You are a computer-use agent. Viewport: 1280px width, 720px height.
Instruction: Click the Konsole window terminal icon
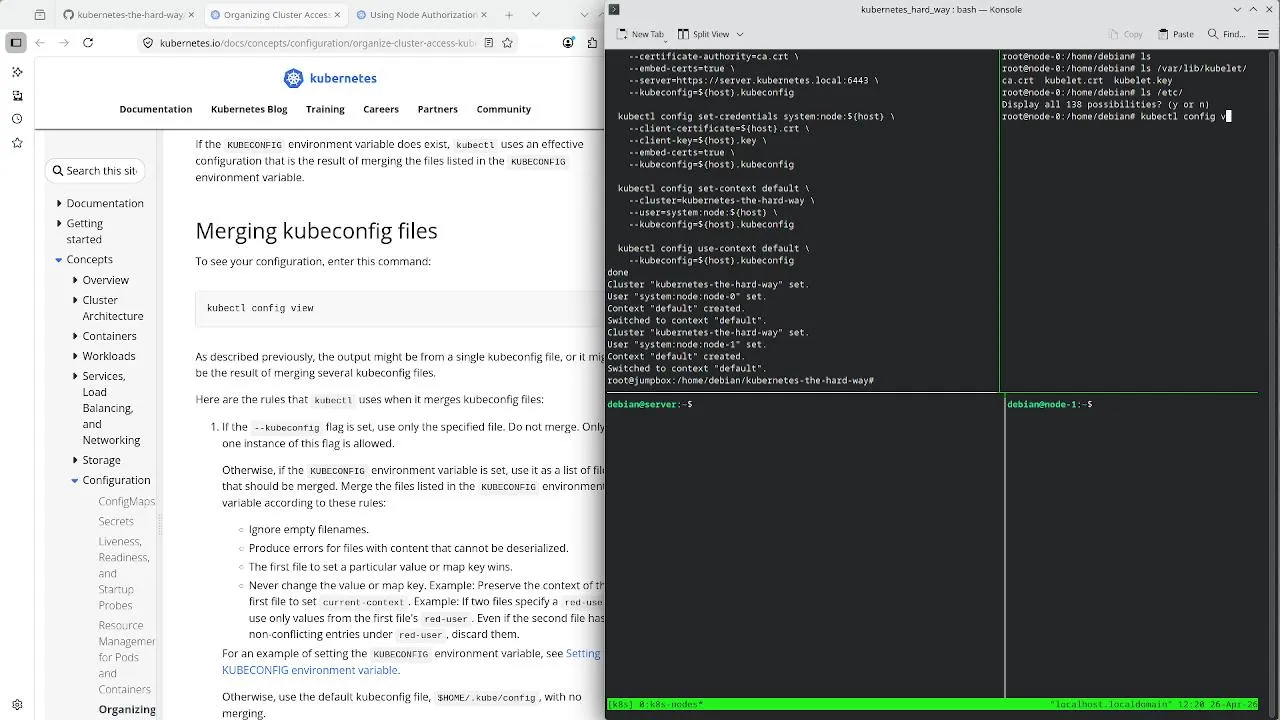point(614,9)
